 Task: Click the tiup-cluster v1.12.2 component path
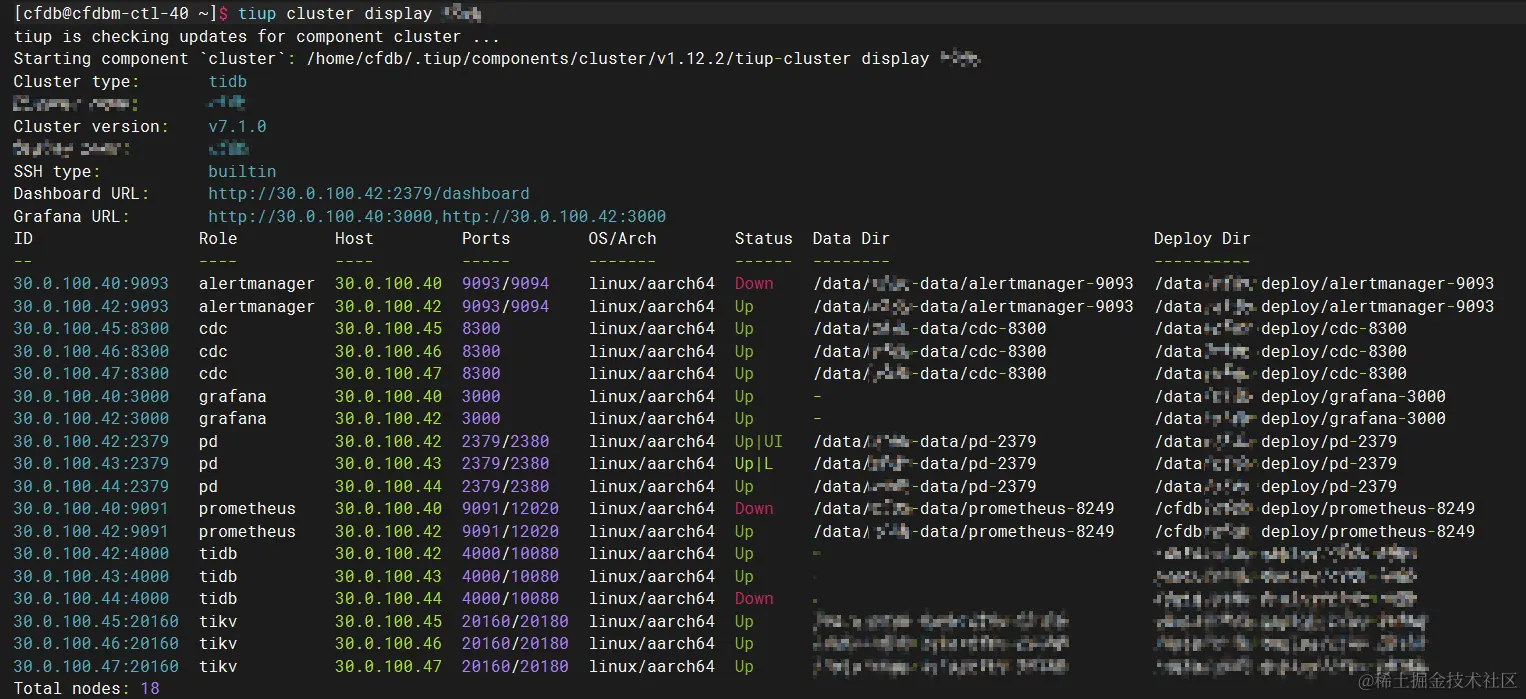click(x=617, y=59)
